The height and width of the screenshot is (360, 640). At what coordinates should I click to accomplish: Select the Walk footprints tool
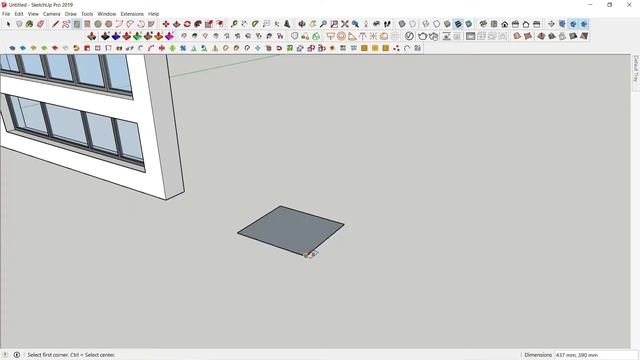[x=387, y=24]
